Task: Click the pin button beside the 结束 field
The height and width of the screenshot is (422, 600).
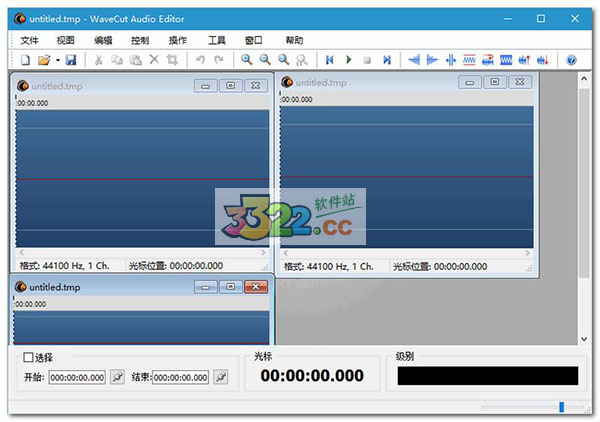Action: [x=221, y=377]
